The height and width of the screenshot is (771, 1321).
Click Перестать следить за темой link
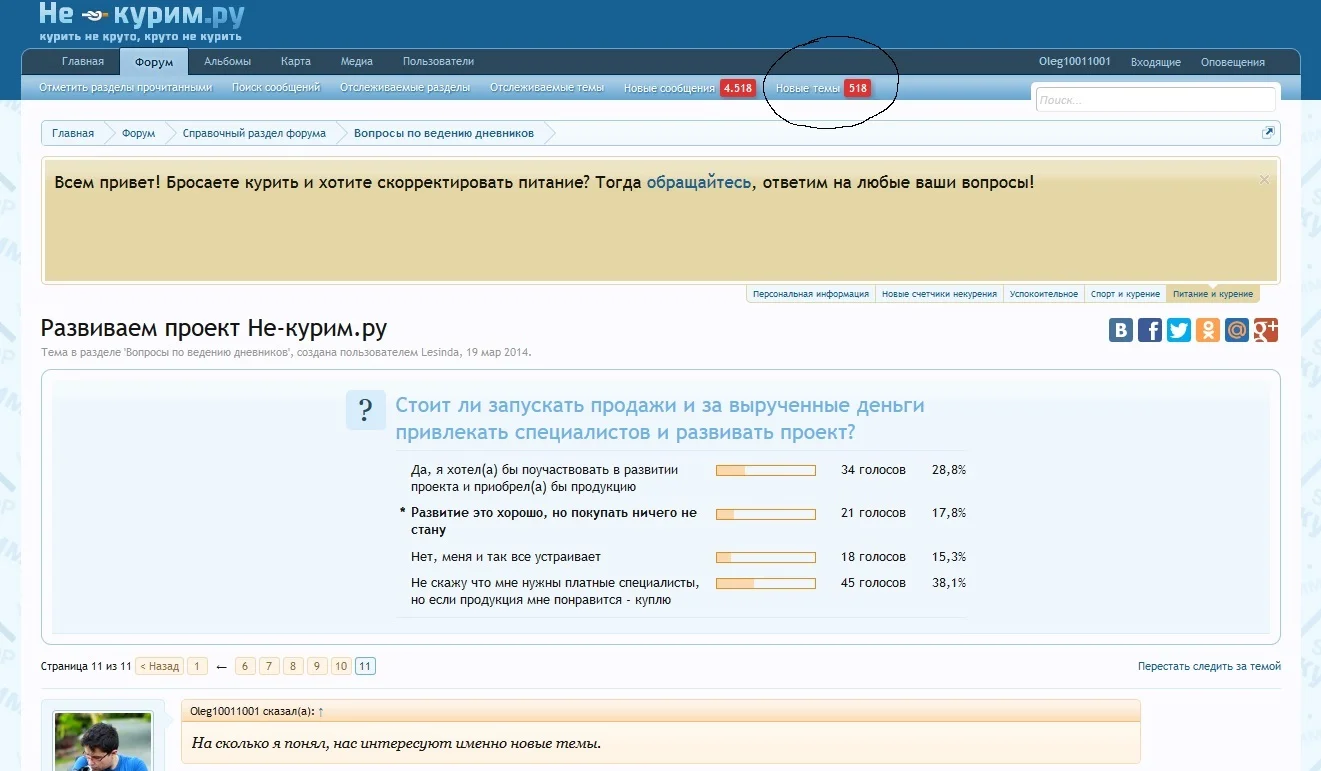point(1208,666)
